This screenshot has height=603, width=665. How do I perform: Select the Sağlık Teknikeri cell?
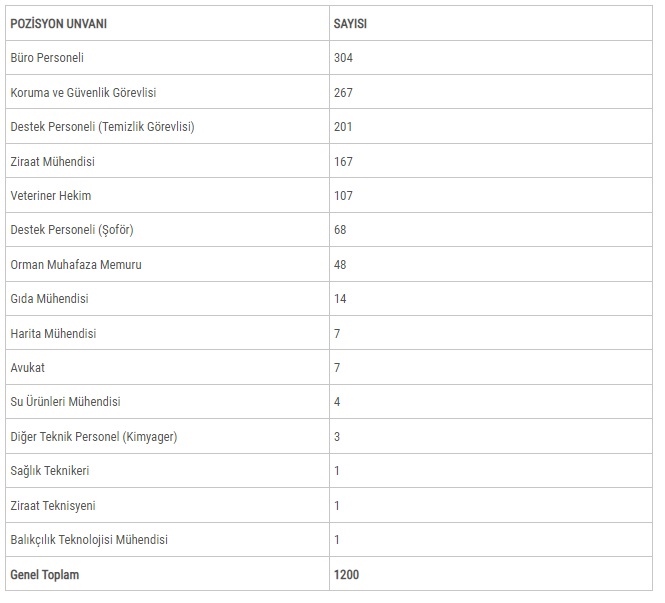click(49, 471)
